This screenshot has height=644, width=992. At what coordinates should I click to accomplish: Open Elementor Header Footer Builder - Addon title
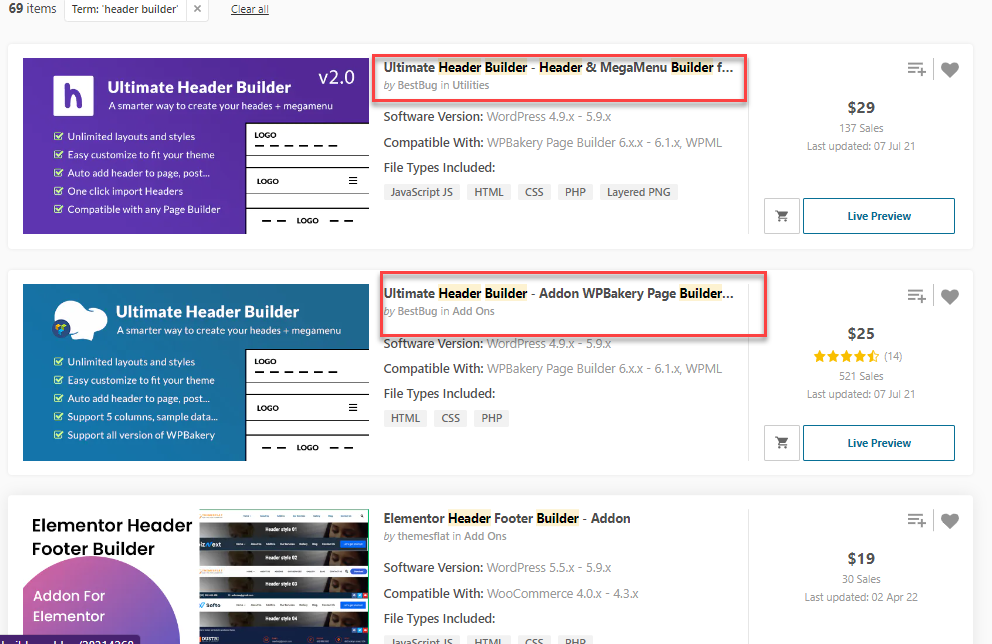point(506,518)
